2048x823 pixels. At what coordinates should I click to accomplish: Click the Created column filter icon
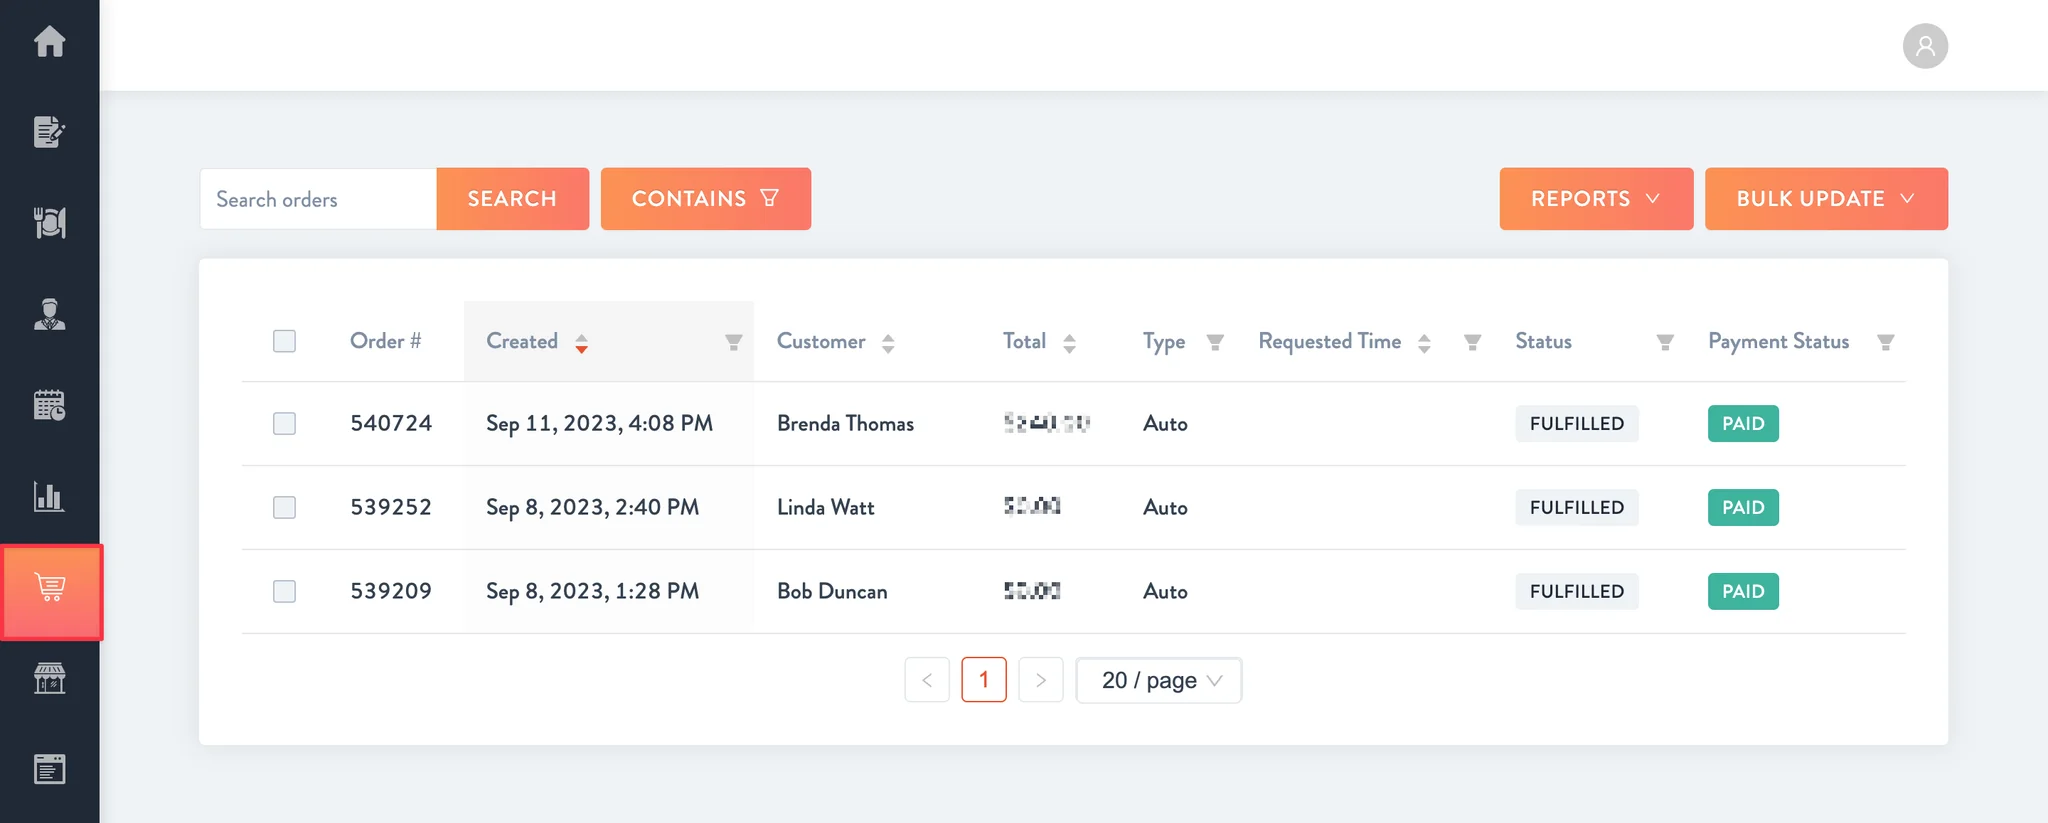point(733,342)
